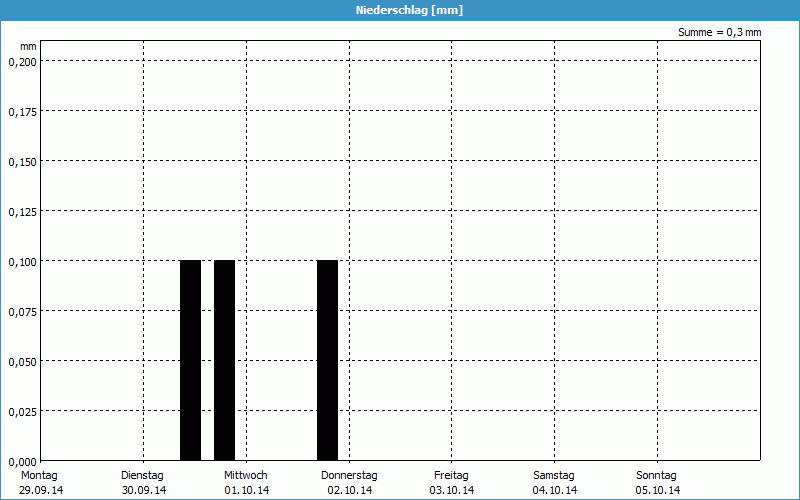Screen dimensions: 800x500
Task: Click the 05.10.14 date label
Action: click(x=658, y=490)
